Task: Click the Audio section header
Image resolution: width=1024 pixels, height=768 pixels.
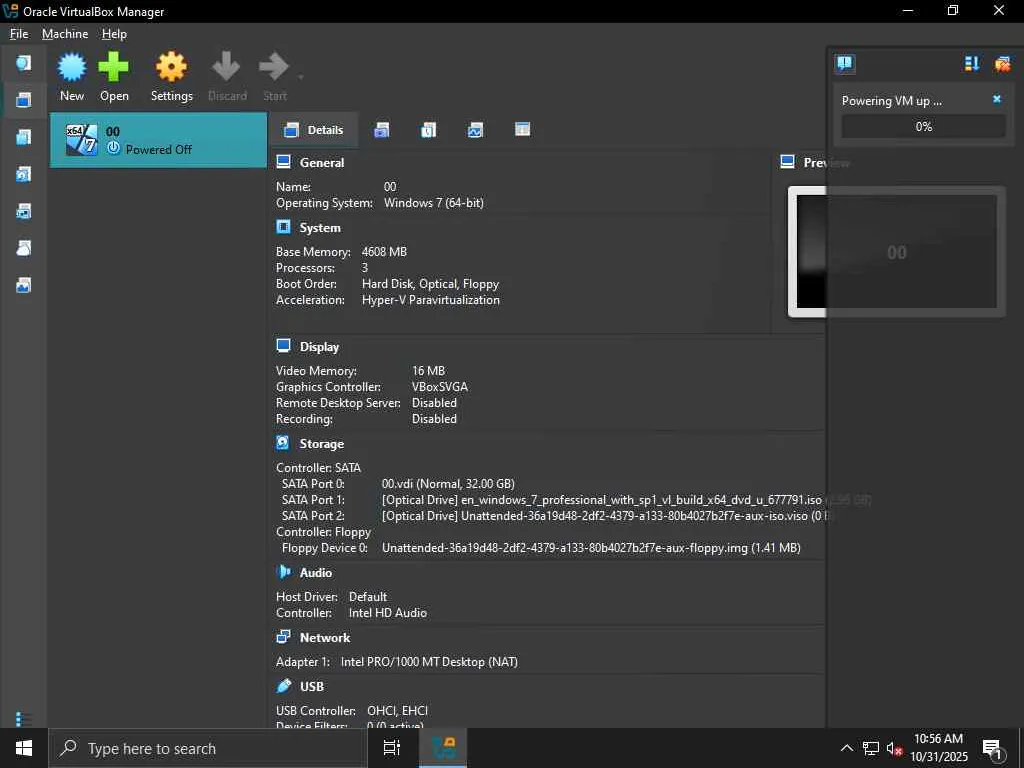Action: (315, 573)
